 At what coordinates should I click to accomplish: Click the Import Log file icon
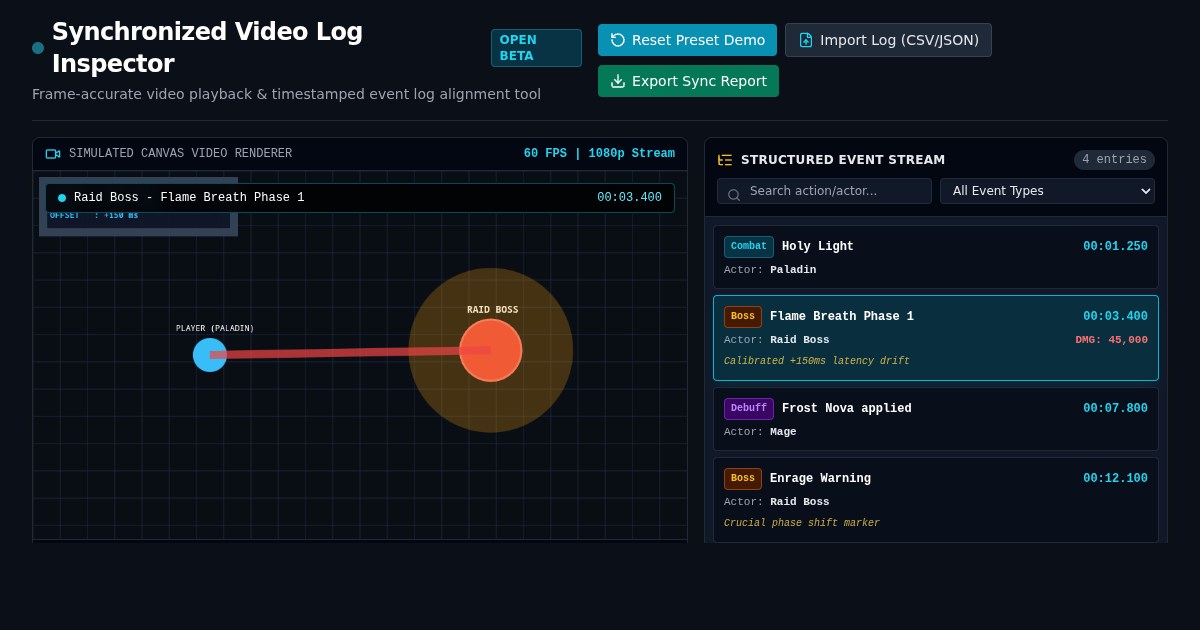point(806,40)
